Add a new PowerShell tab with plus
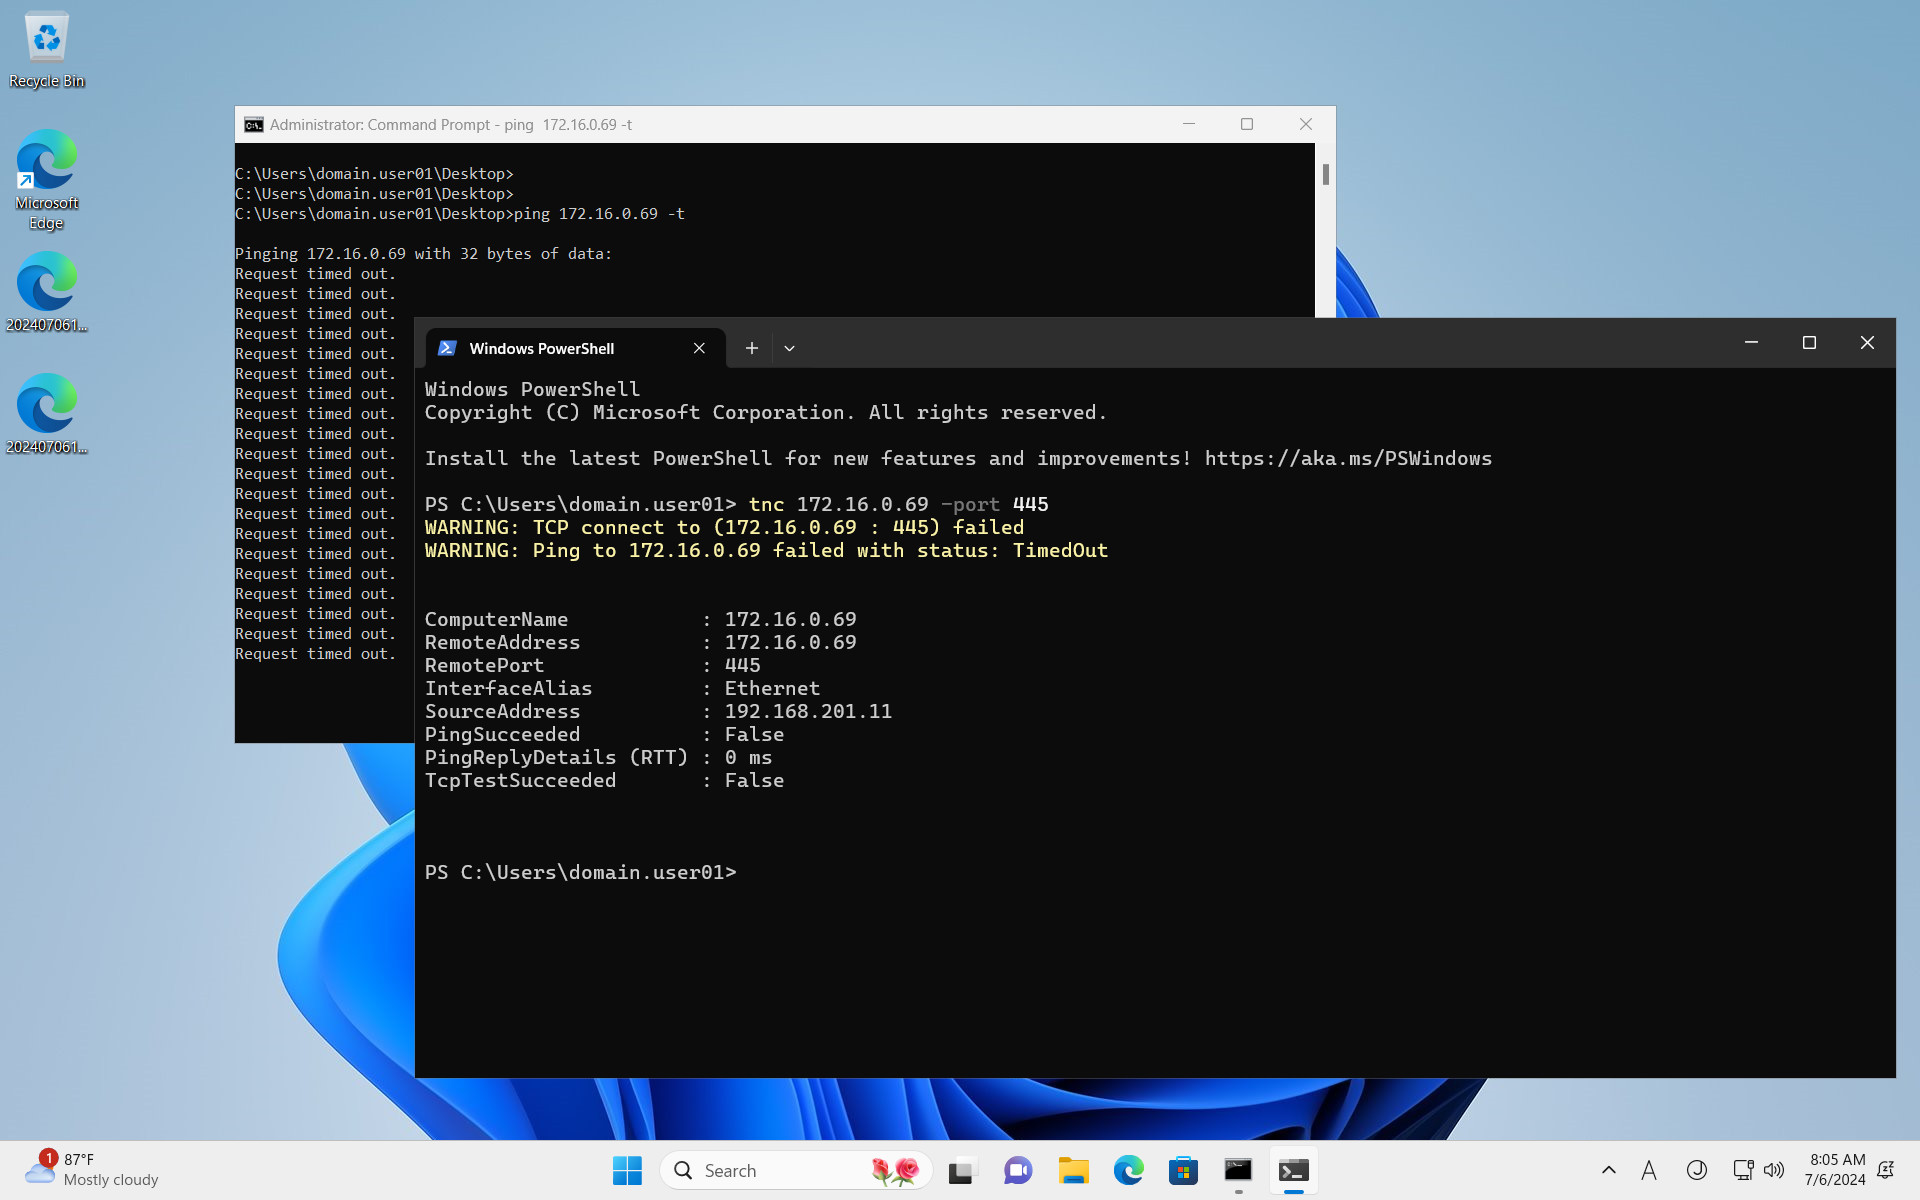 [x=752, y=348]
